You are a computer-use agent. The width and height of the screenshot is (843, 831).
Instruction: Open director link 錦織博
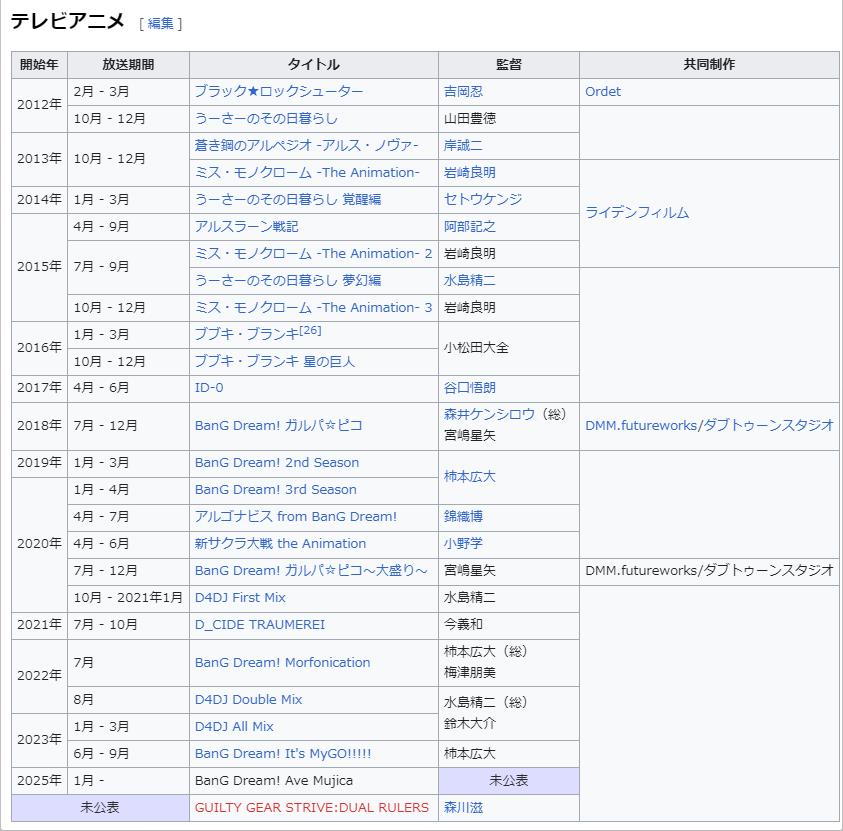coord(463,517)
